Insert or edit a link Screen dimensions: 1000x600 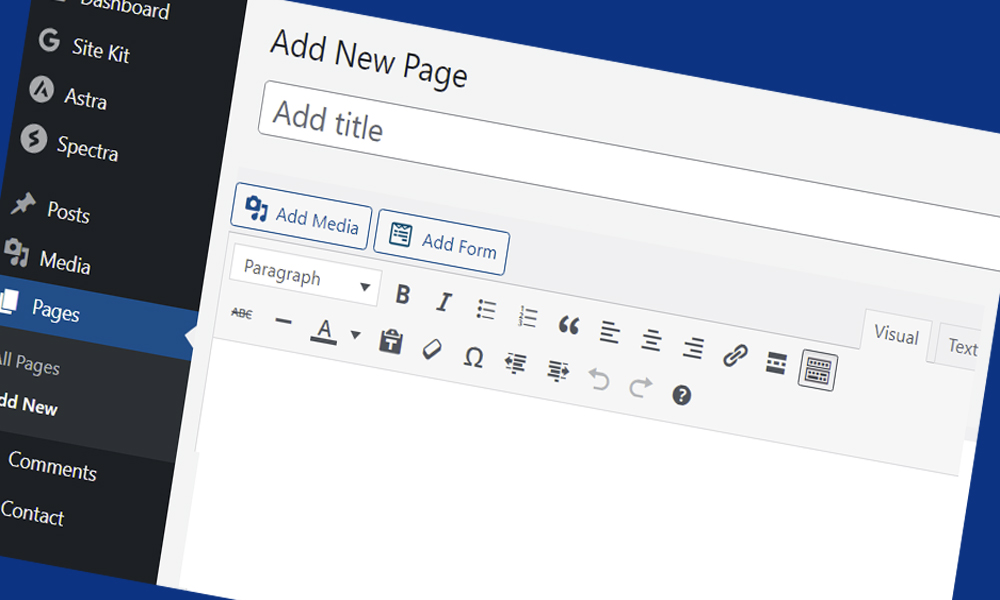pos(735,355)
